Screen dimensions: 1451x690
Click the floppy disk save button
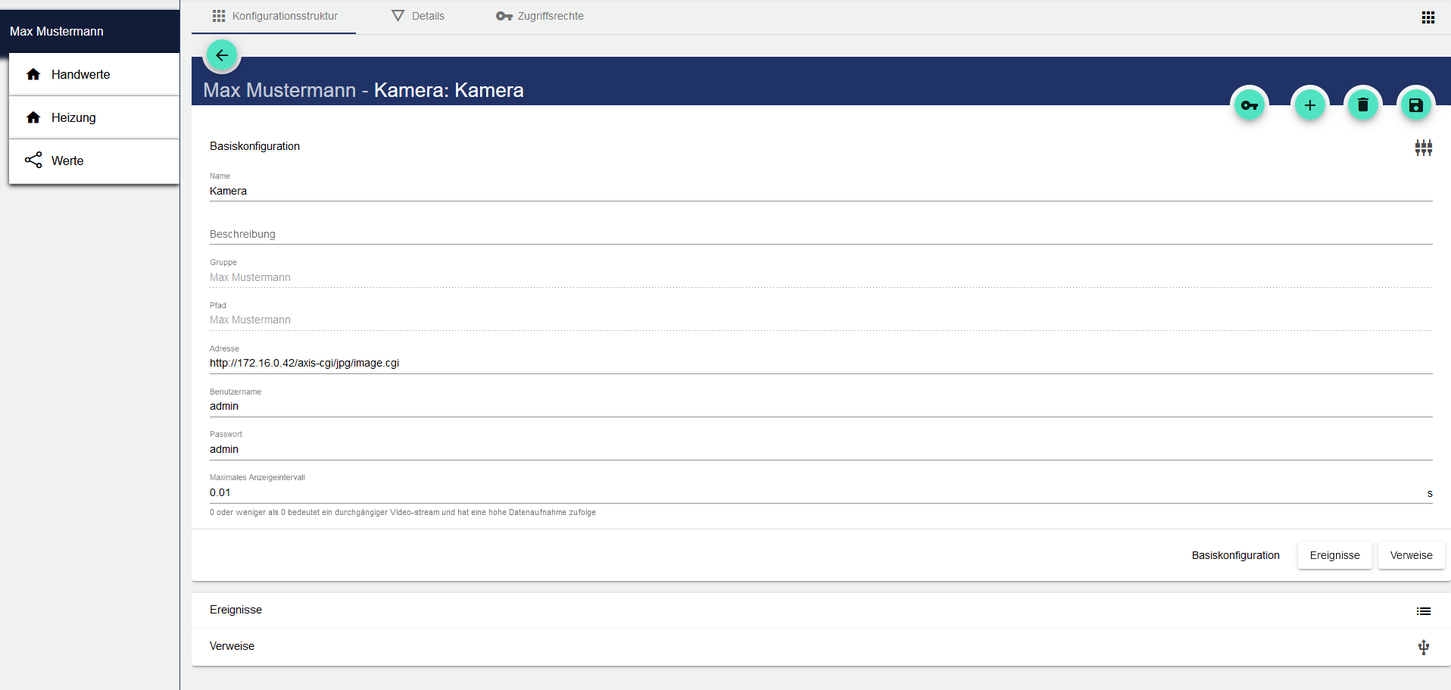coord(1415,105)
